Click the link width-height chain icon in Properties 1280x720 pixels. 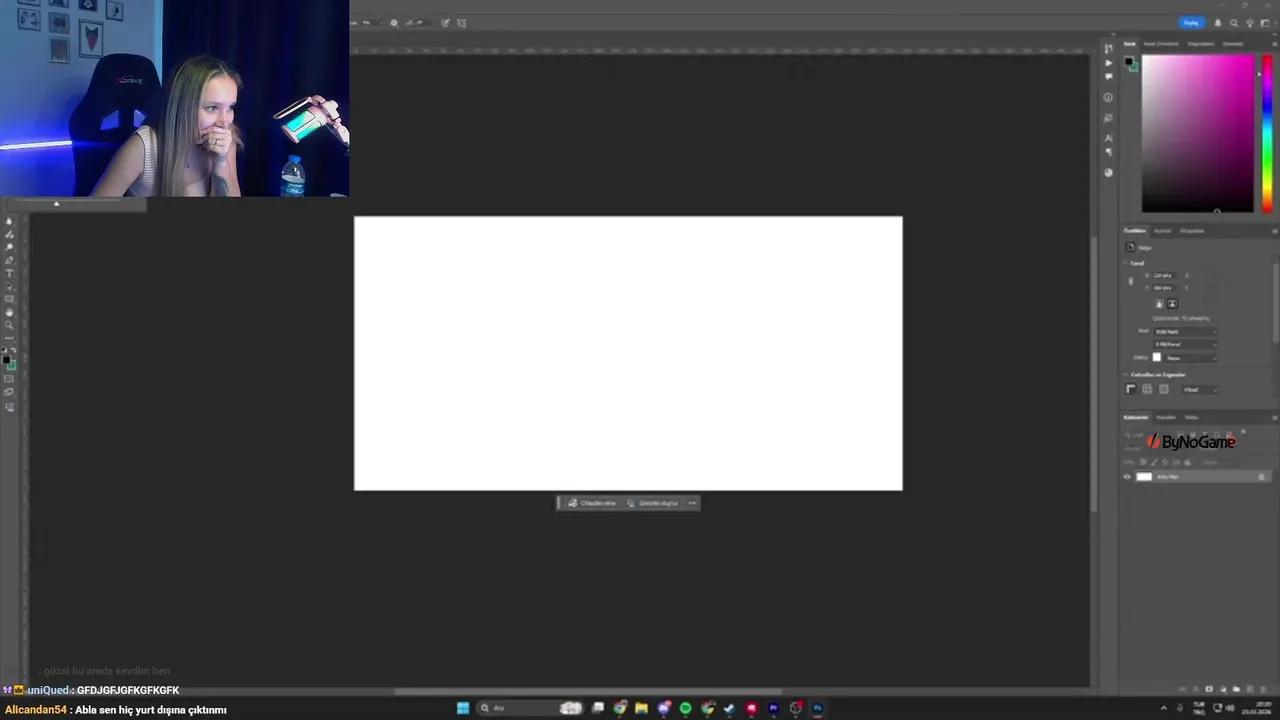coord(1130,281)
